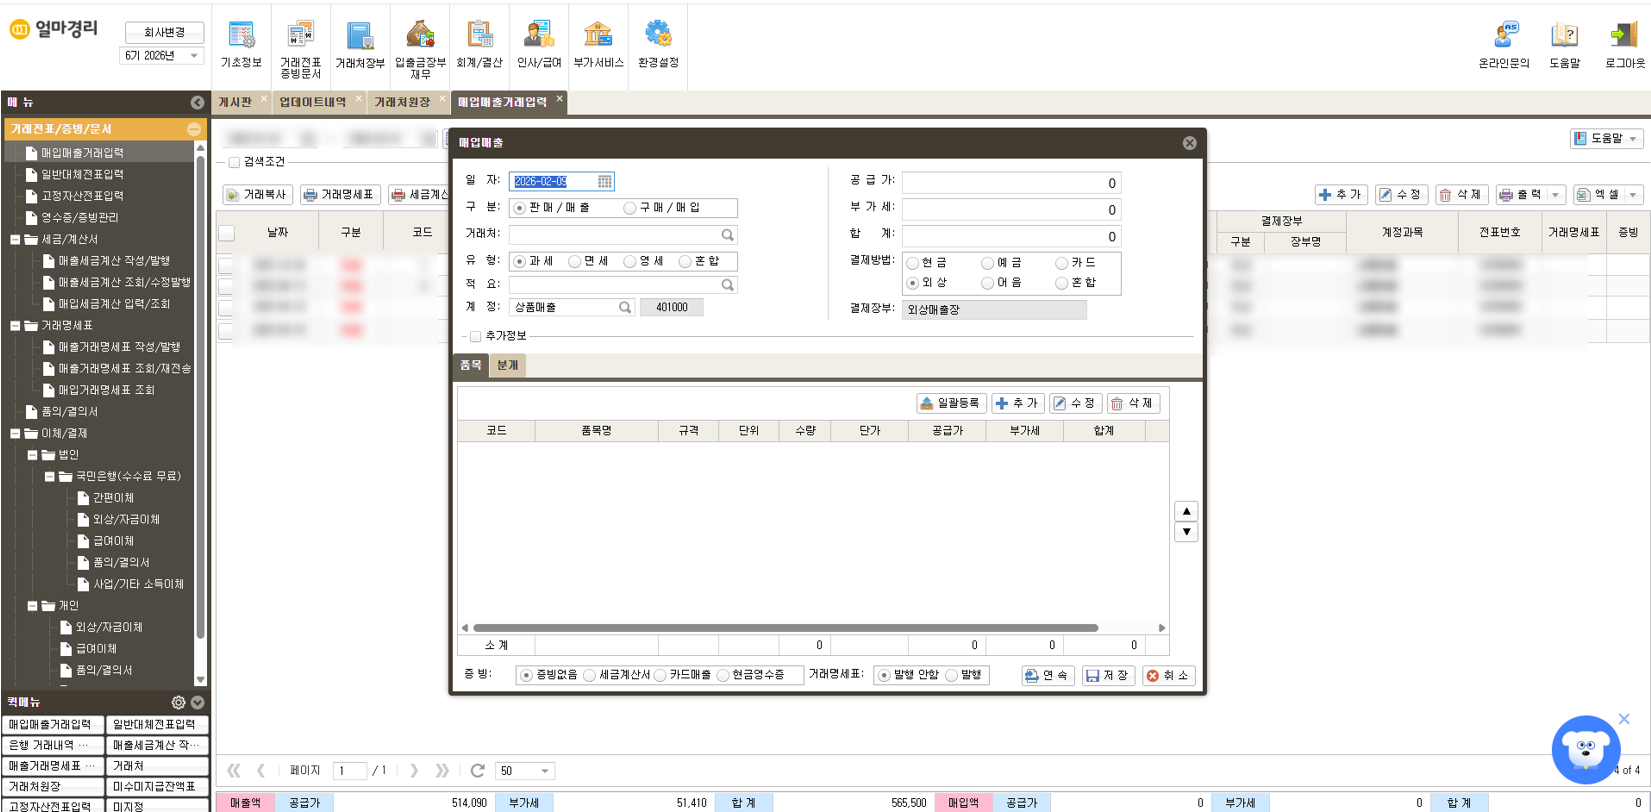Select the 영세 type radio button
Viewport: 1651px width, 812px height.
point(629,261)
